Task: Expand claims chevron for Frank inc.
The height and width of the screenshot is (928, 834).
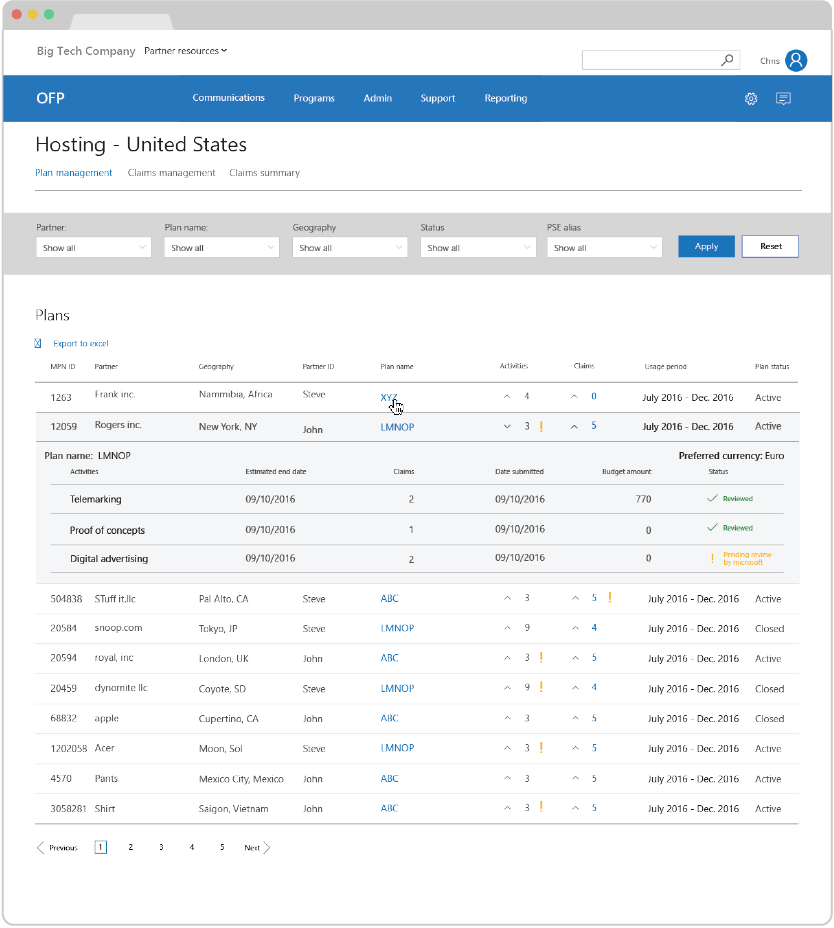Action: click(x=574, y=397)
